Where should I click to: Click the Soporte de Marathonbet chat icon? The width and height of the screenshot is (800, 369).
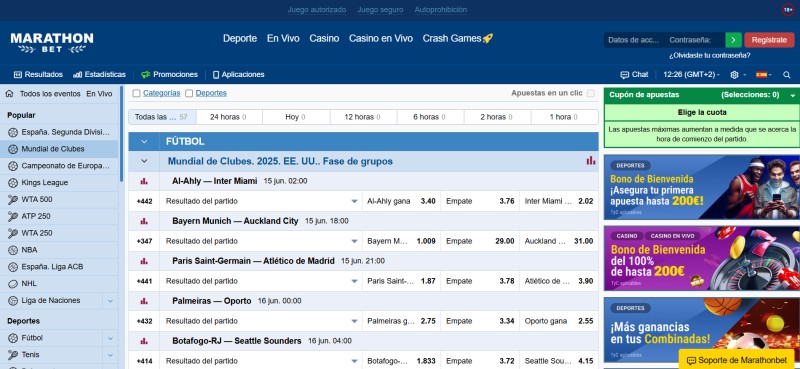(x=691, y=360)
